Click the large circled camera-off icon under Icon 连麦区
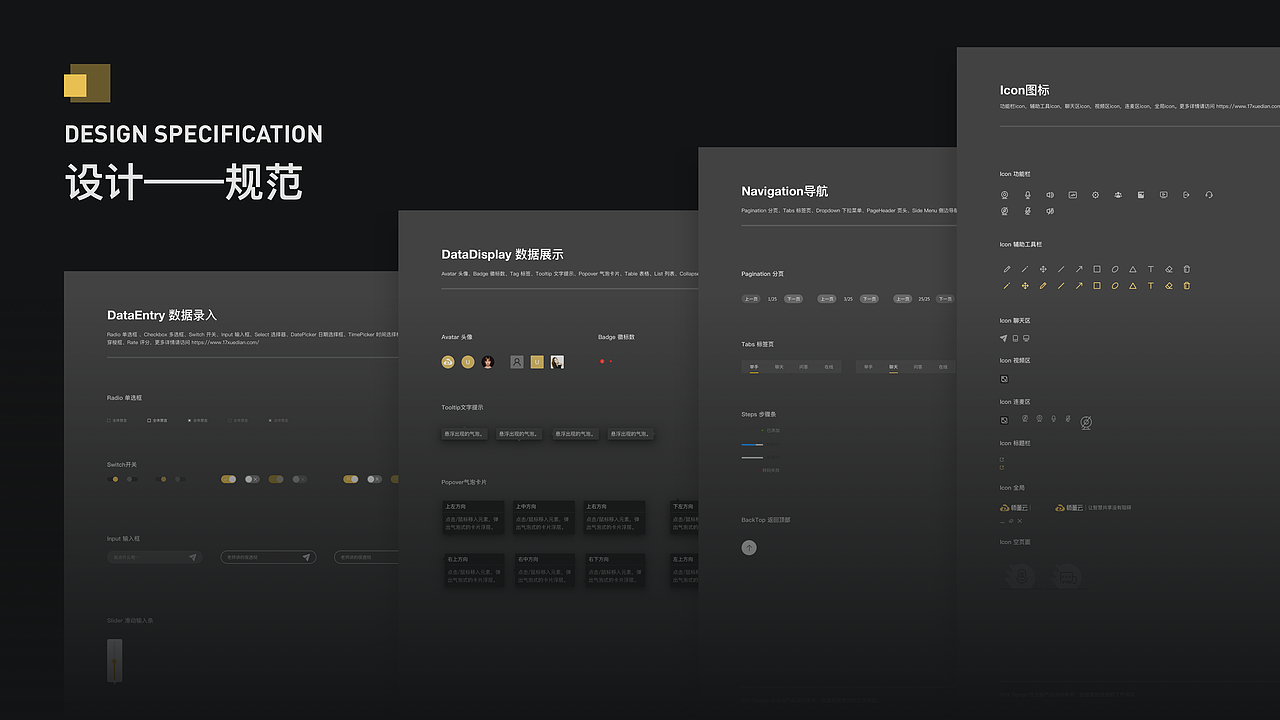The height and width of the screenshot is (720, 1280). click(1086, 422)
